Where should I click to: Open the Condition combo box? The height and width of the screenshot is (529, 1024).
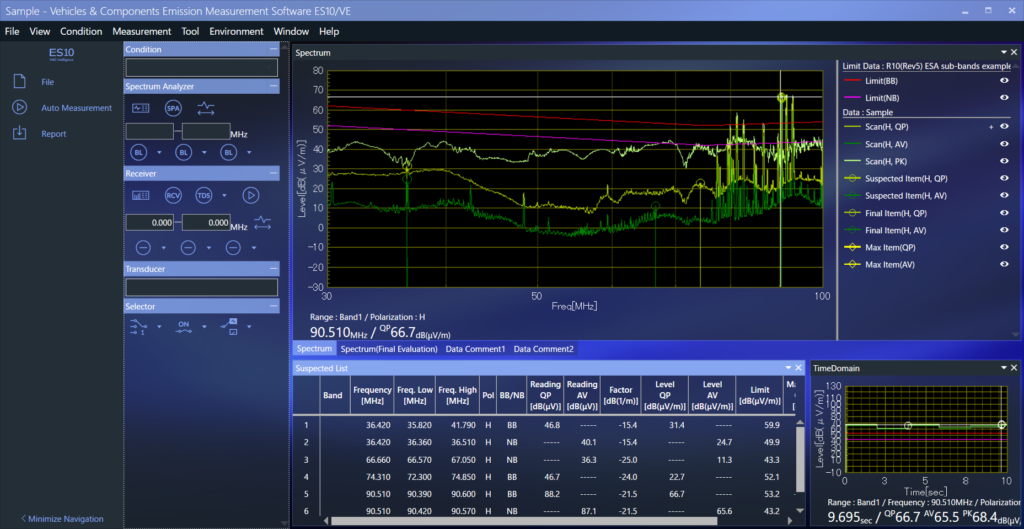202,67
